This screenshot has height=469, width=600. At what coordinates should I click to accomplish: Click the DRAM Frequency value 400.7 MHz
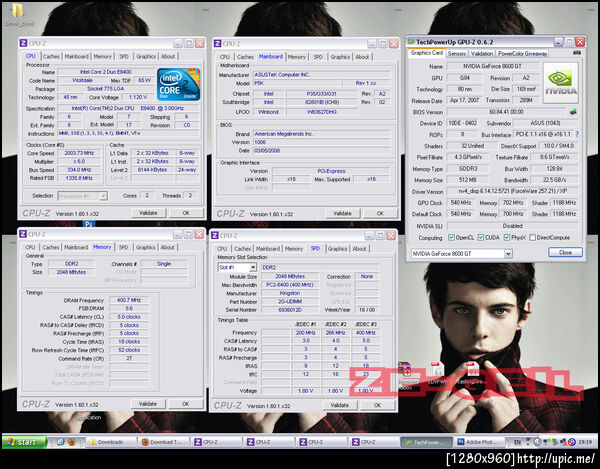pos(129,300)
